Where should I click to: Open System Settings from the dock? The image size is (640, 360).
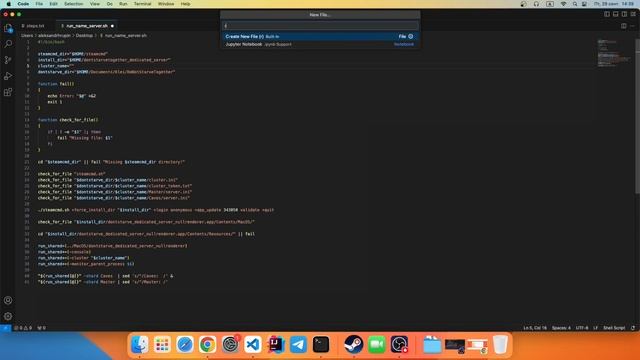[230, 344]
